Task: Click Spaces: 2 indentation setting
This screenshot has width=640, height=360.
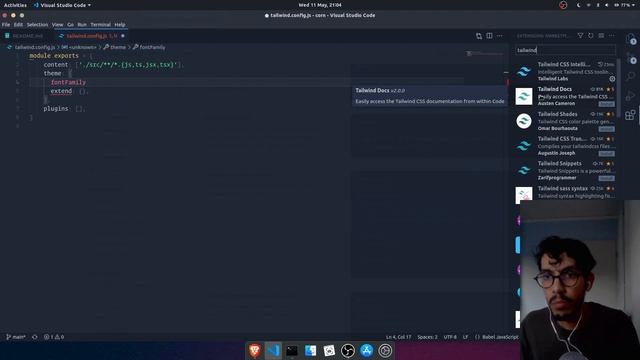Action: tap(427, 337)
